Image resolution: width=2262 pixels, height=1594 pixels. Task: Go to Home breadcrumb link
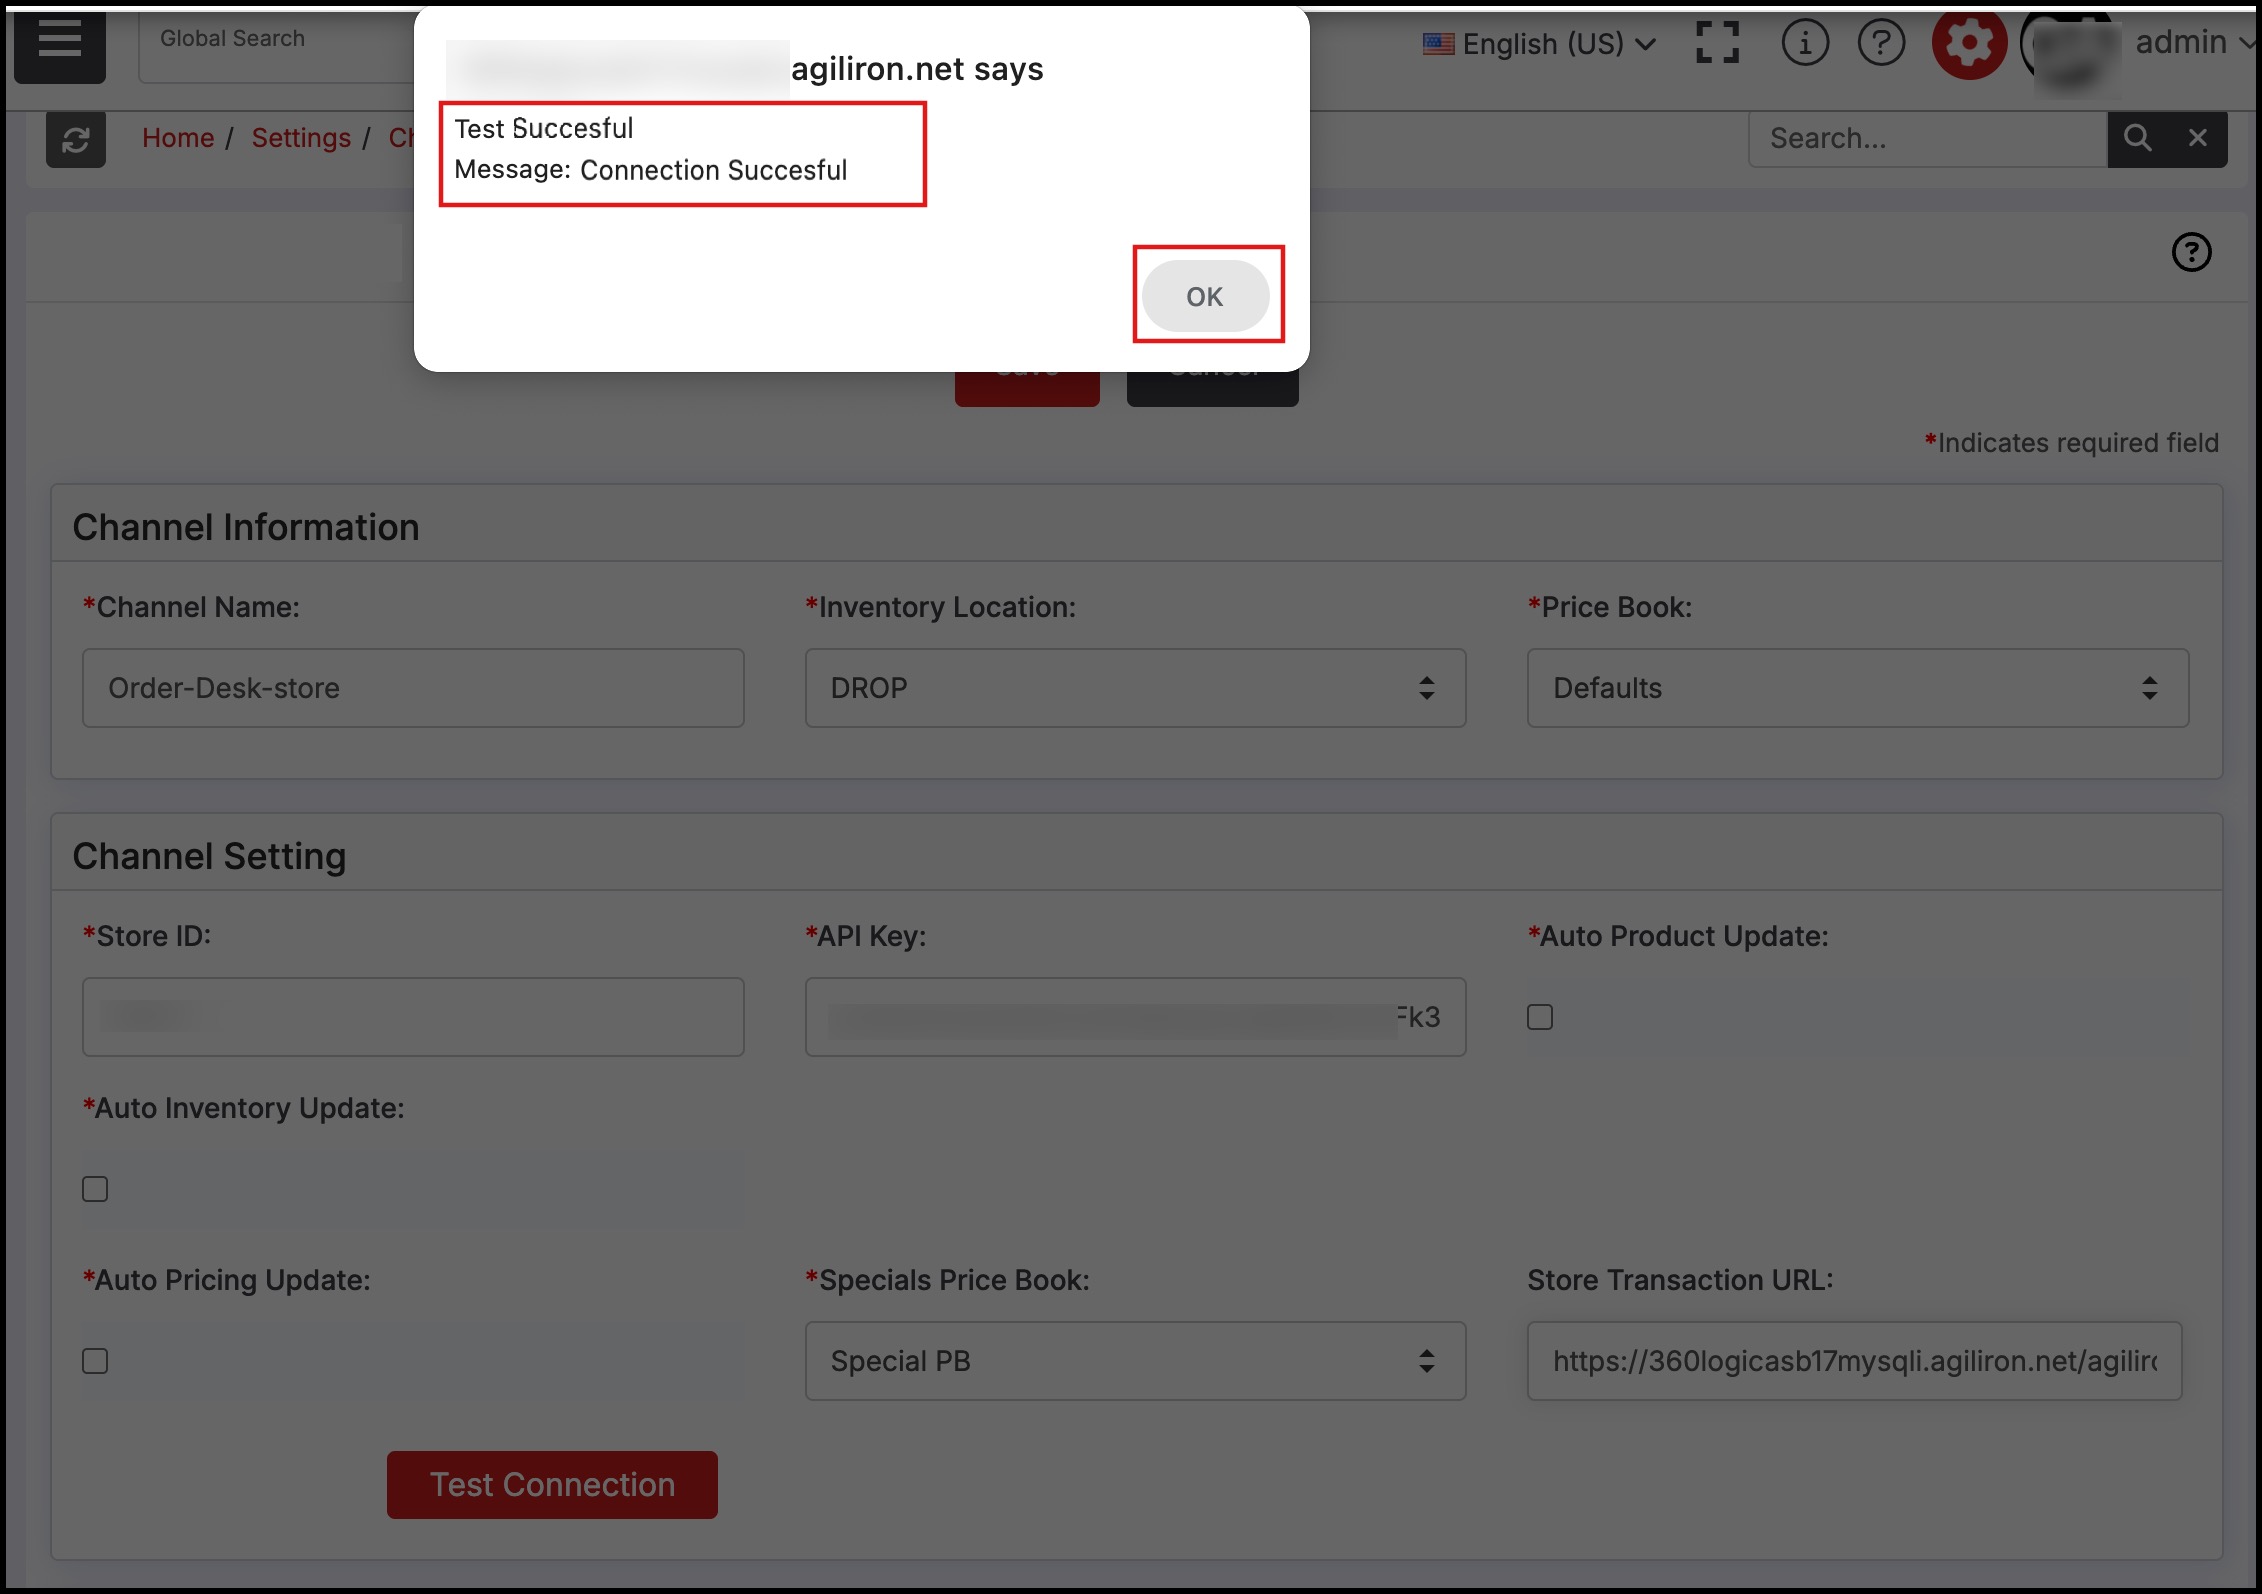click(x=178, y=138)
